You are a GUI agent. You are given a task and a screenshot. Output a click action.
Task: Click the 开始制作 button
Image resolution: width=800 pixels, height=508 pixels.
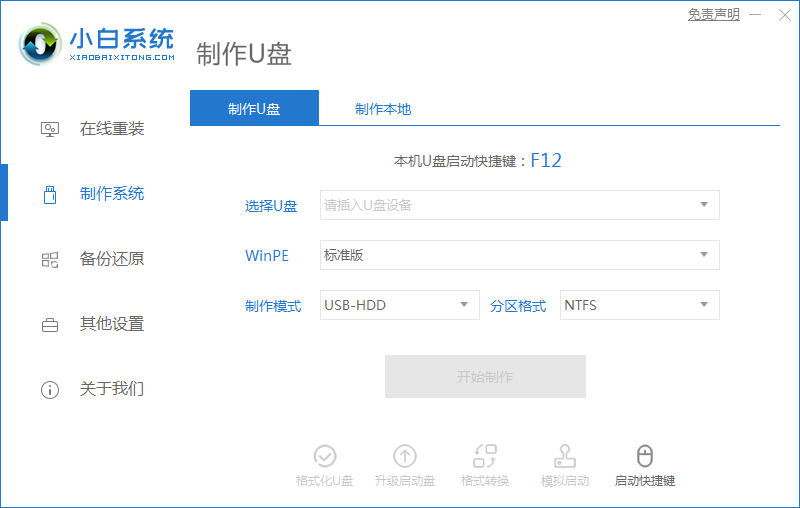point(485,376)
